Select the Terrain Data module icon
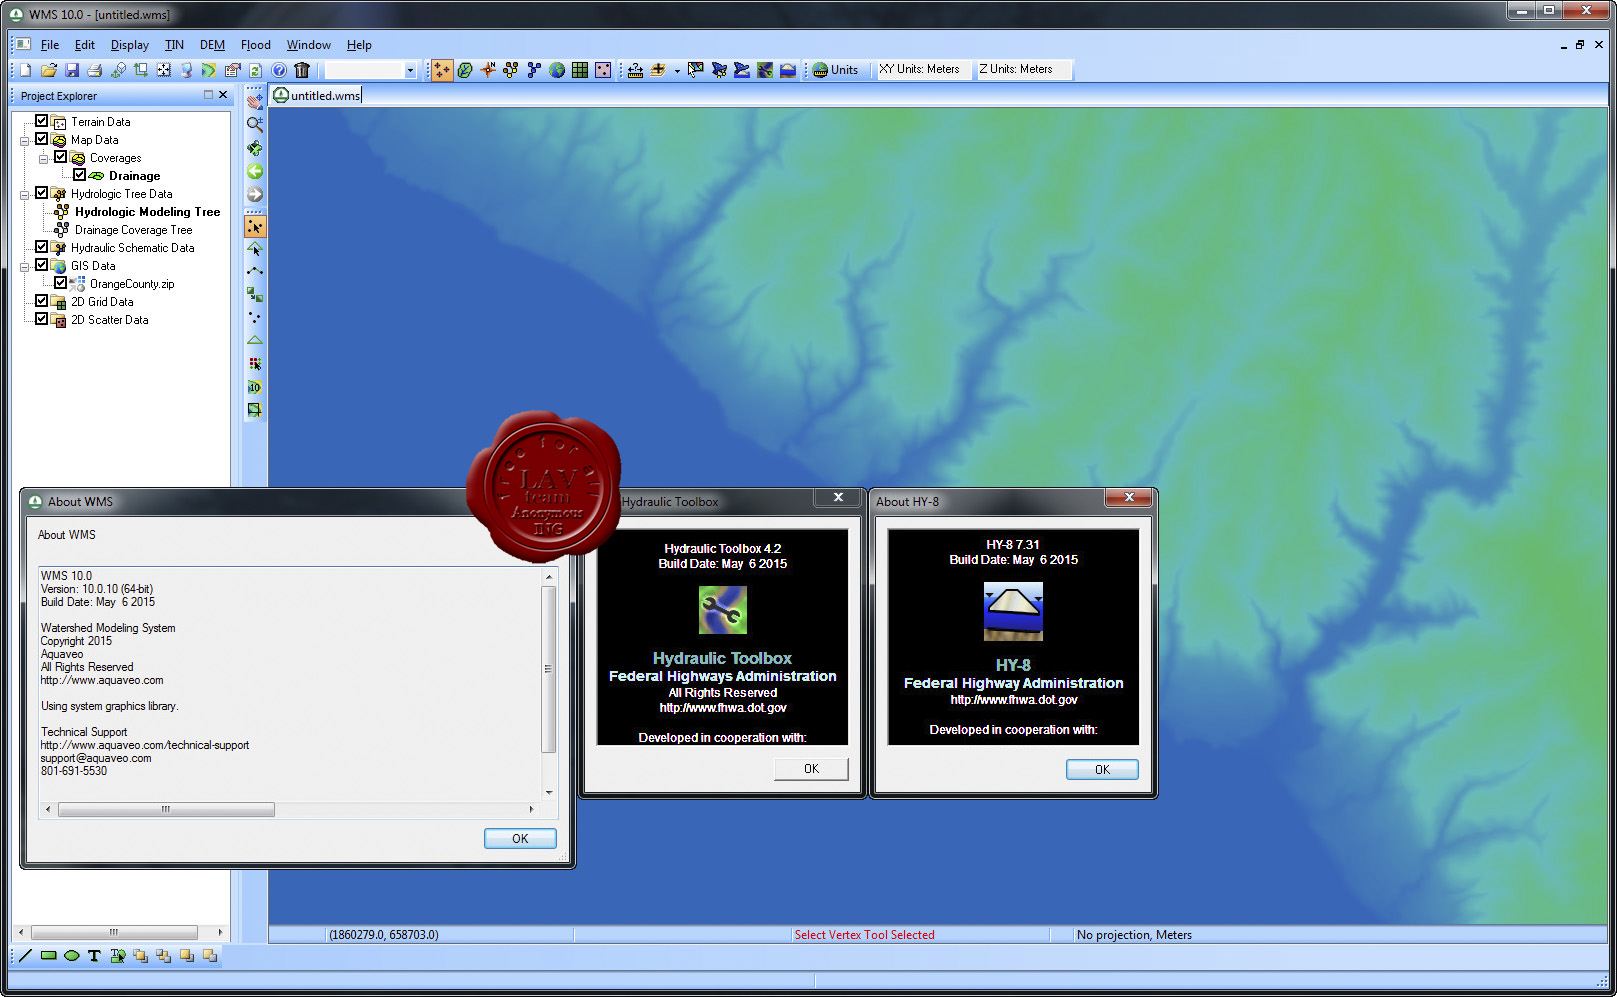 (x=442, y=70)
